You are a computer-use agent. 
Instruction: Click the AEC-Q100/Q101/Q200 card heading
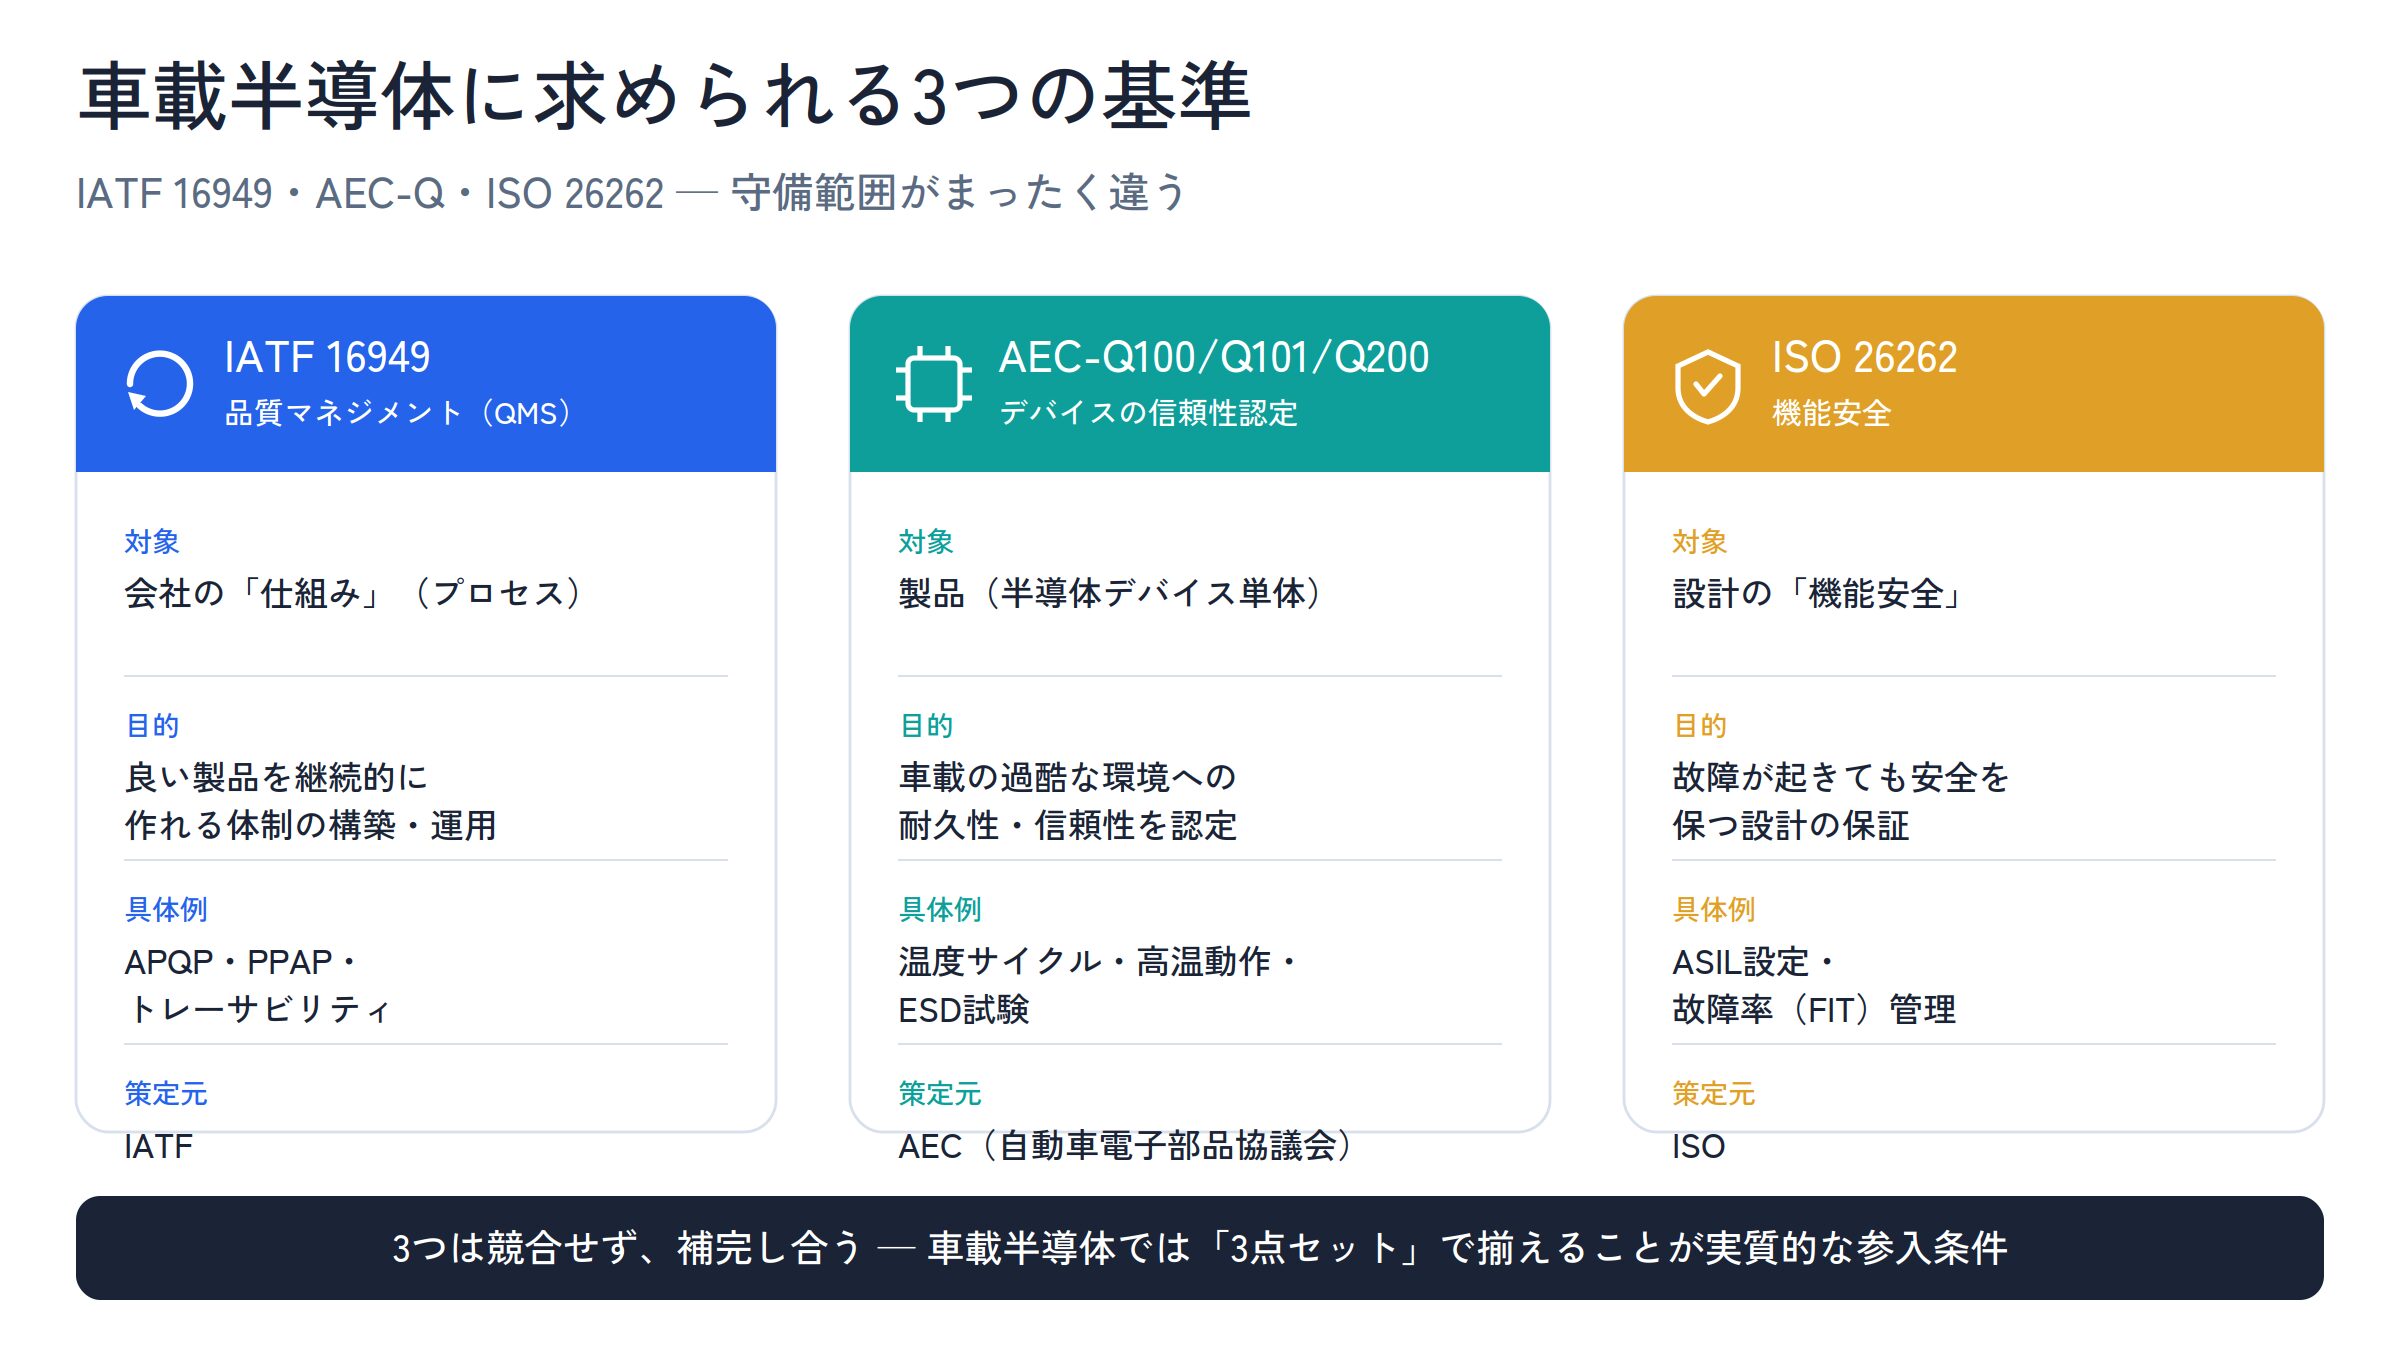tap(1214, 357)
